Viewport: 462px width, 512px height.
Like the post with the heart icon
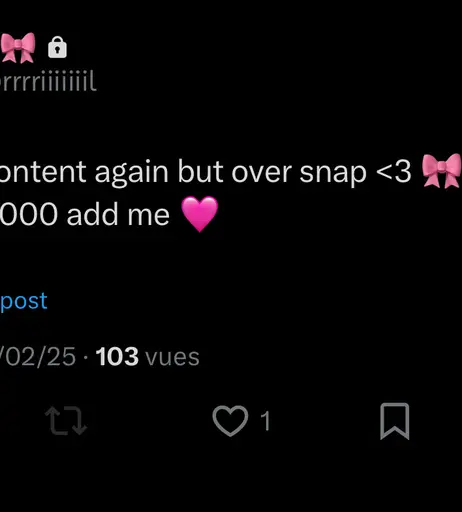(x=230, y=421)
